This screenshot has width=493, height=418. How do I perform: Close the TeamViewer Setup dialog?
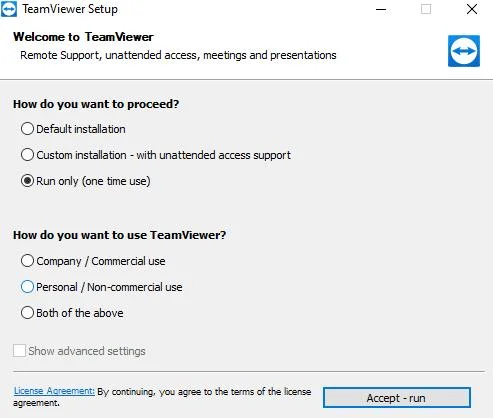click(x=472, y=9)
